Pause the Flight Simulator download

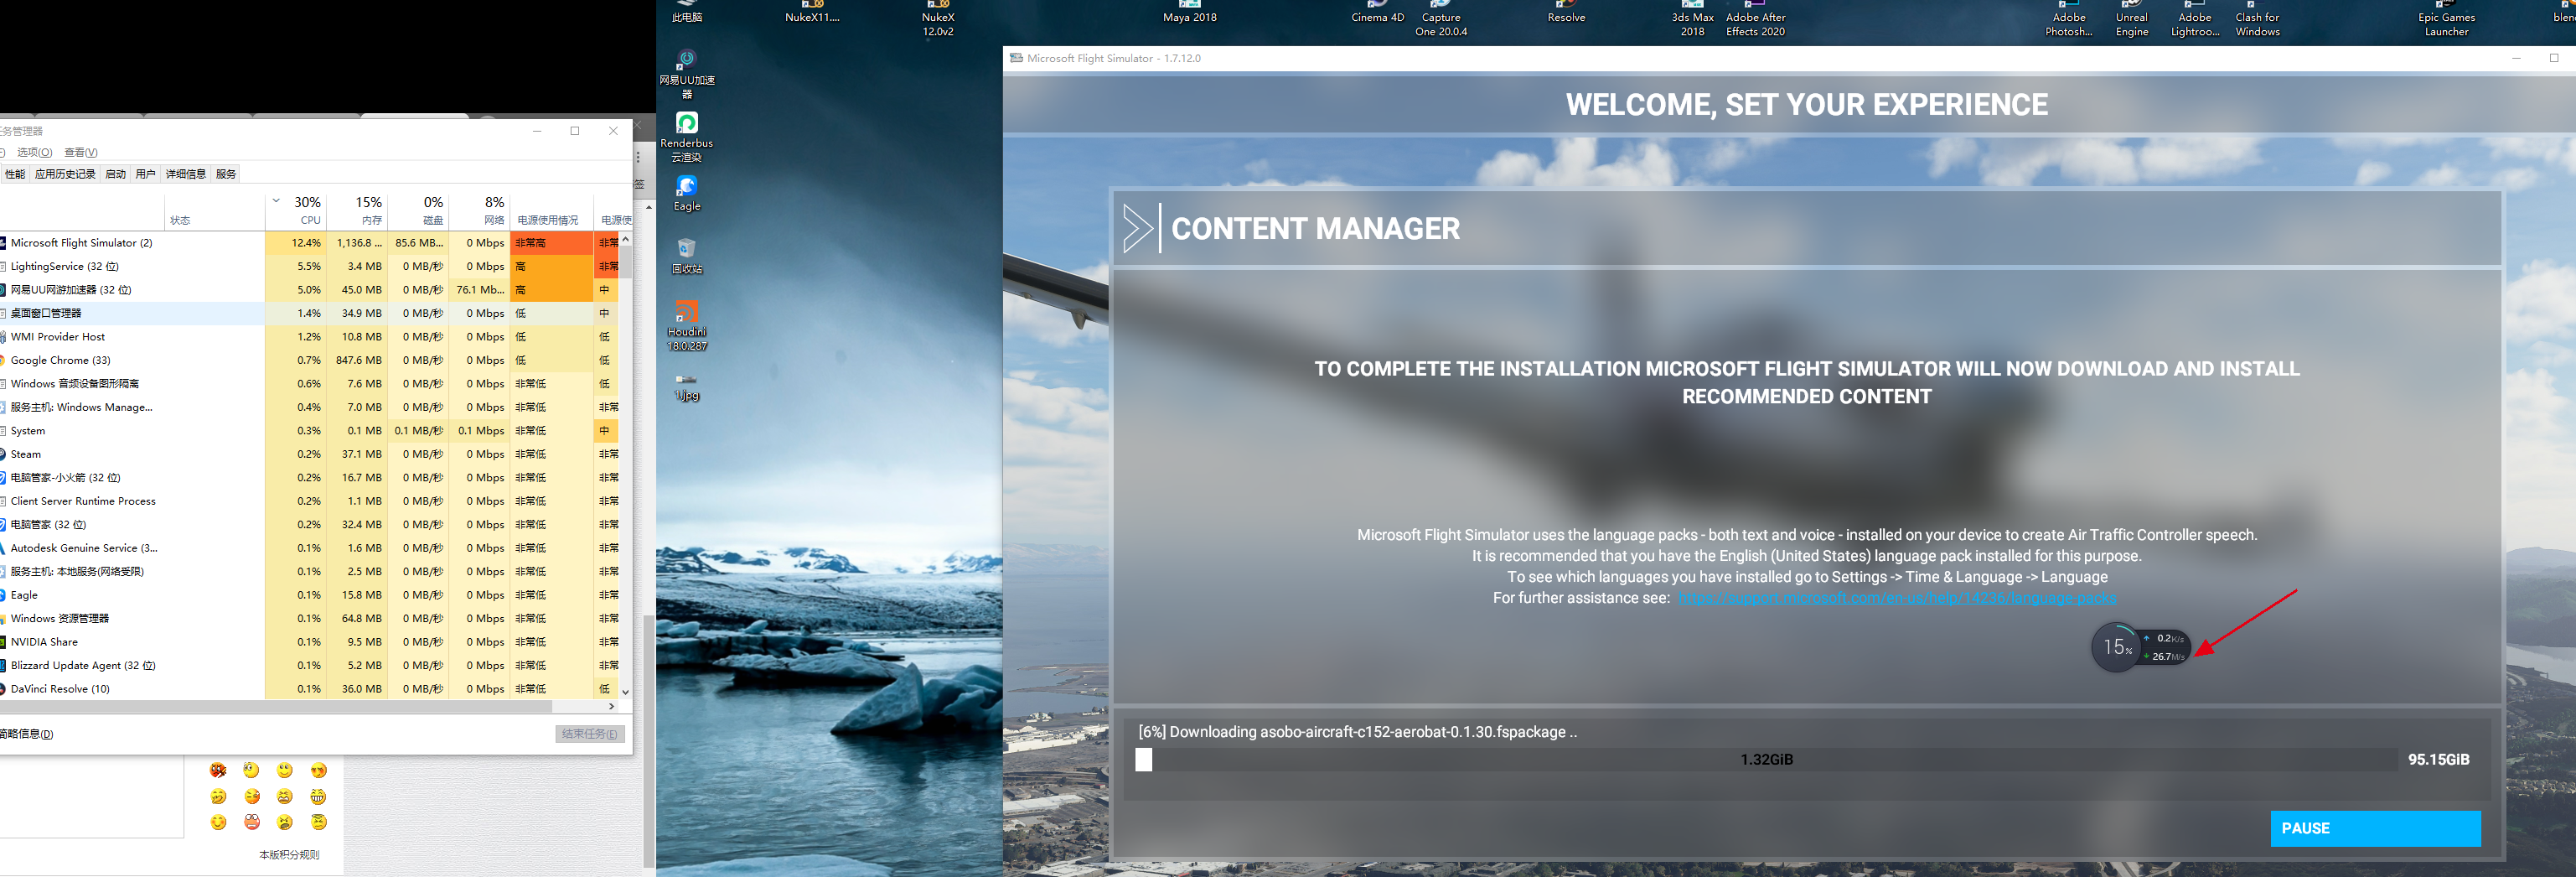[x=2374, y=828]
